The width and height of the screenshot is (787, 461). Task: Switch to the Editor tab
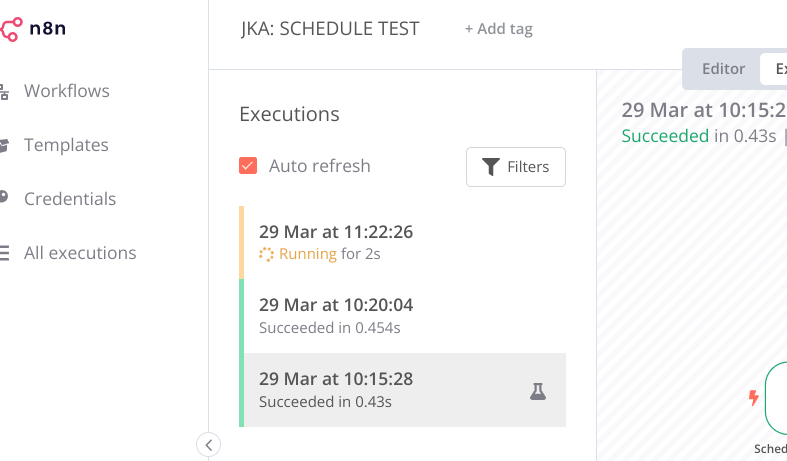[723, 69]
